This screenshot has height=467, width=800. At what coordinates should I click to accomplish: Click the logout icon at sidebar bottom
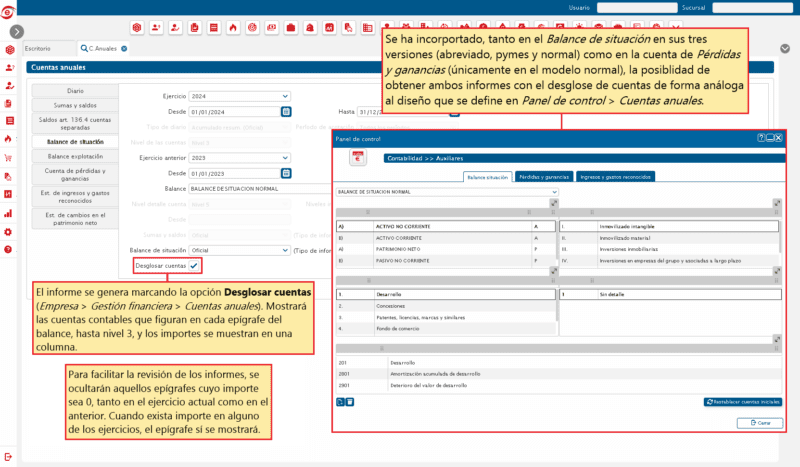(8, 457)
